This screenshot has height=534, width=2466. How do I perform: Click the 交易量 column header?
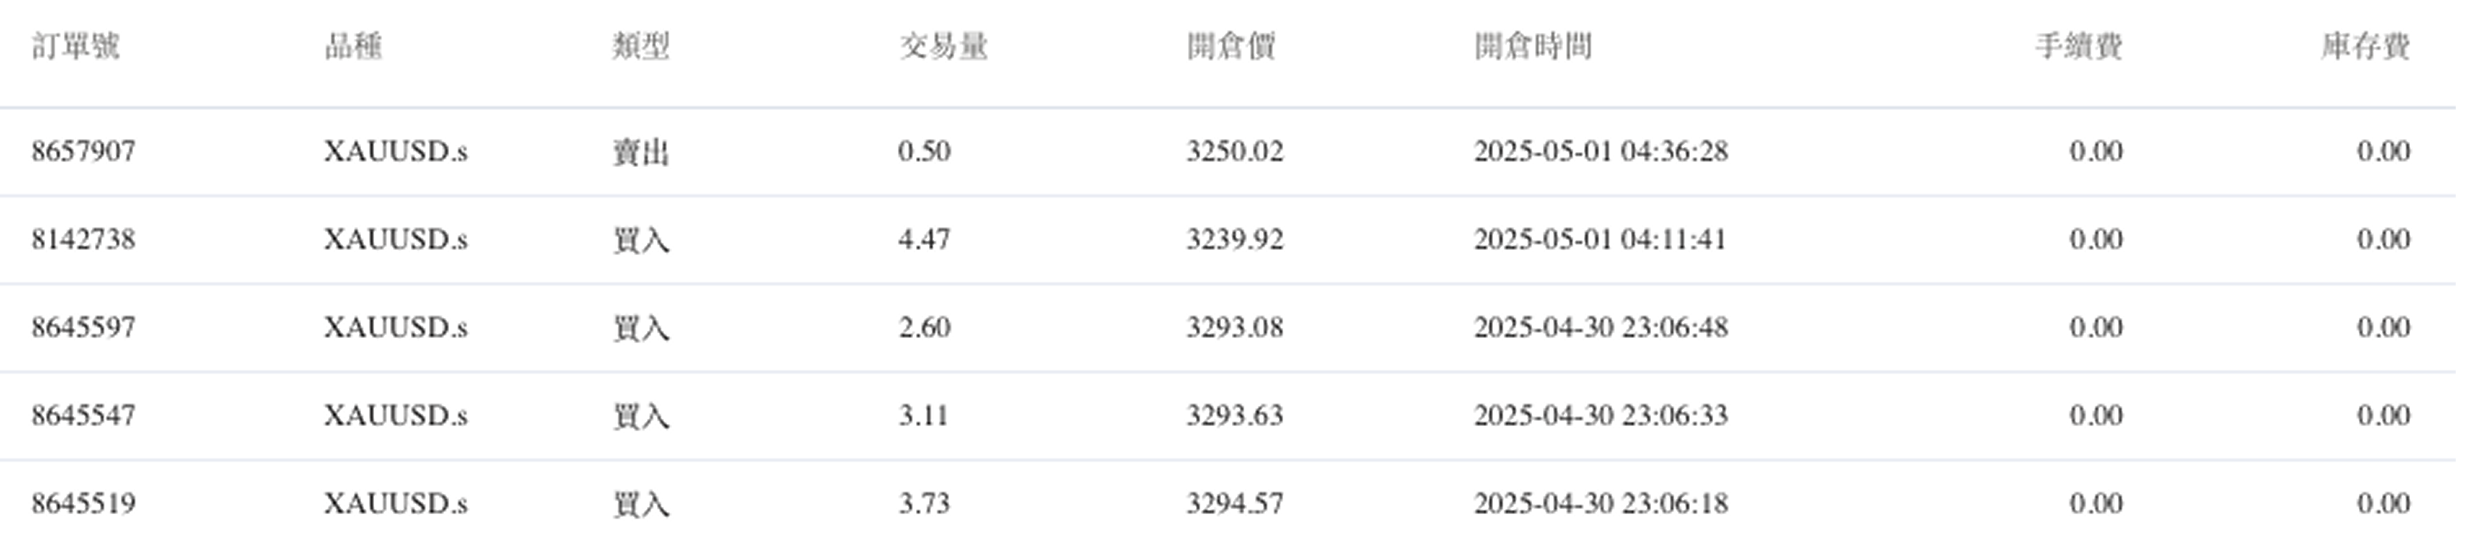[943, 46]
